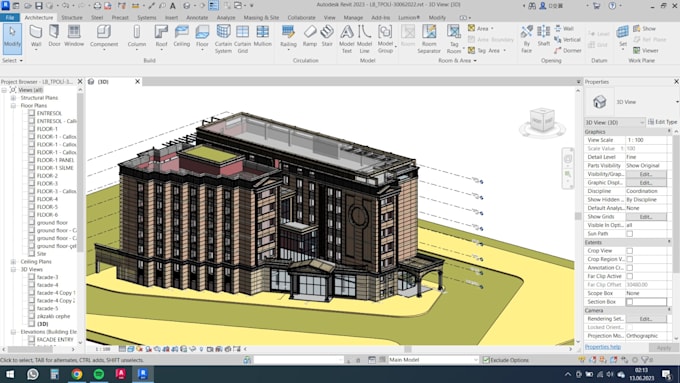Click Edit for Rendering Settings

646,319
